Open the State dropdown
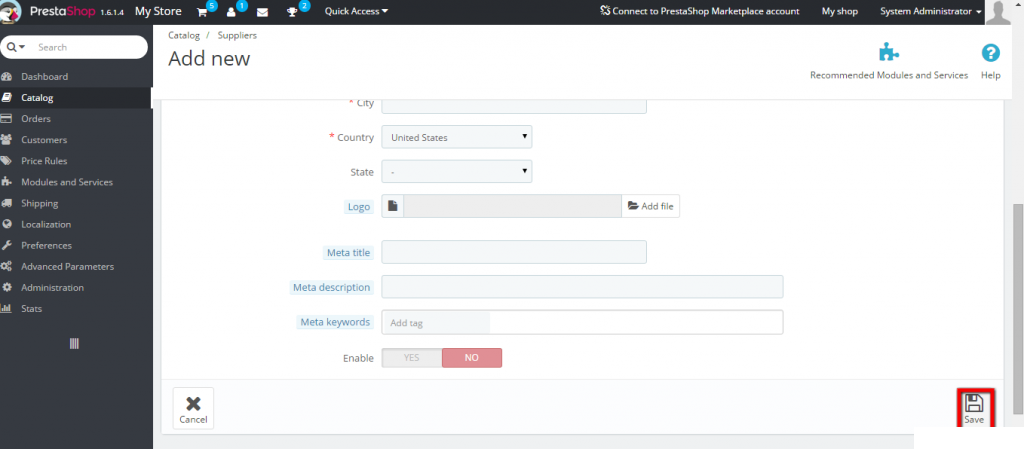 pos(456,172)
